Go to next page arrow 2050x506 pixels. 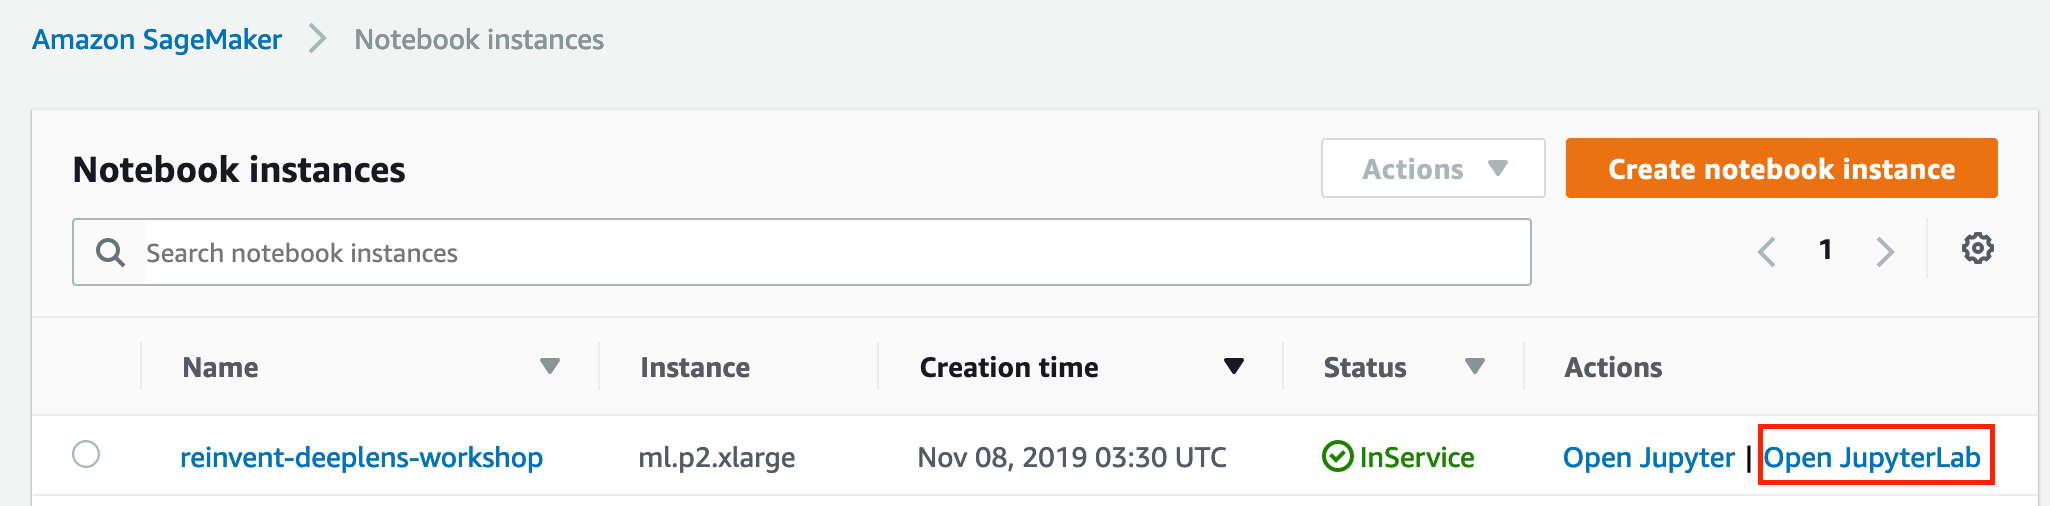tap(1885, 251)
